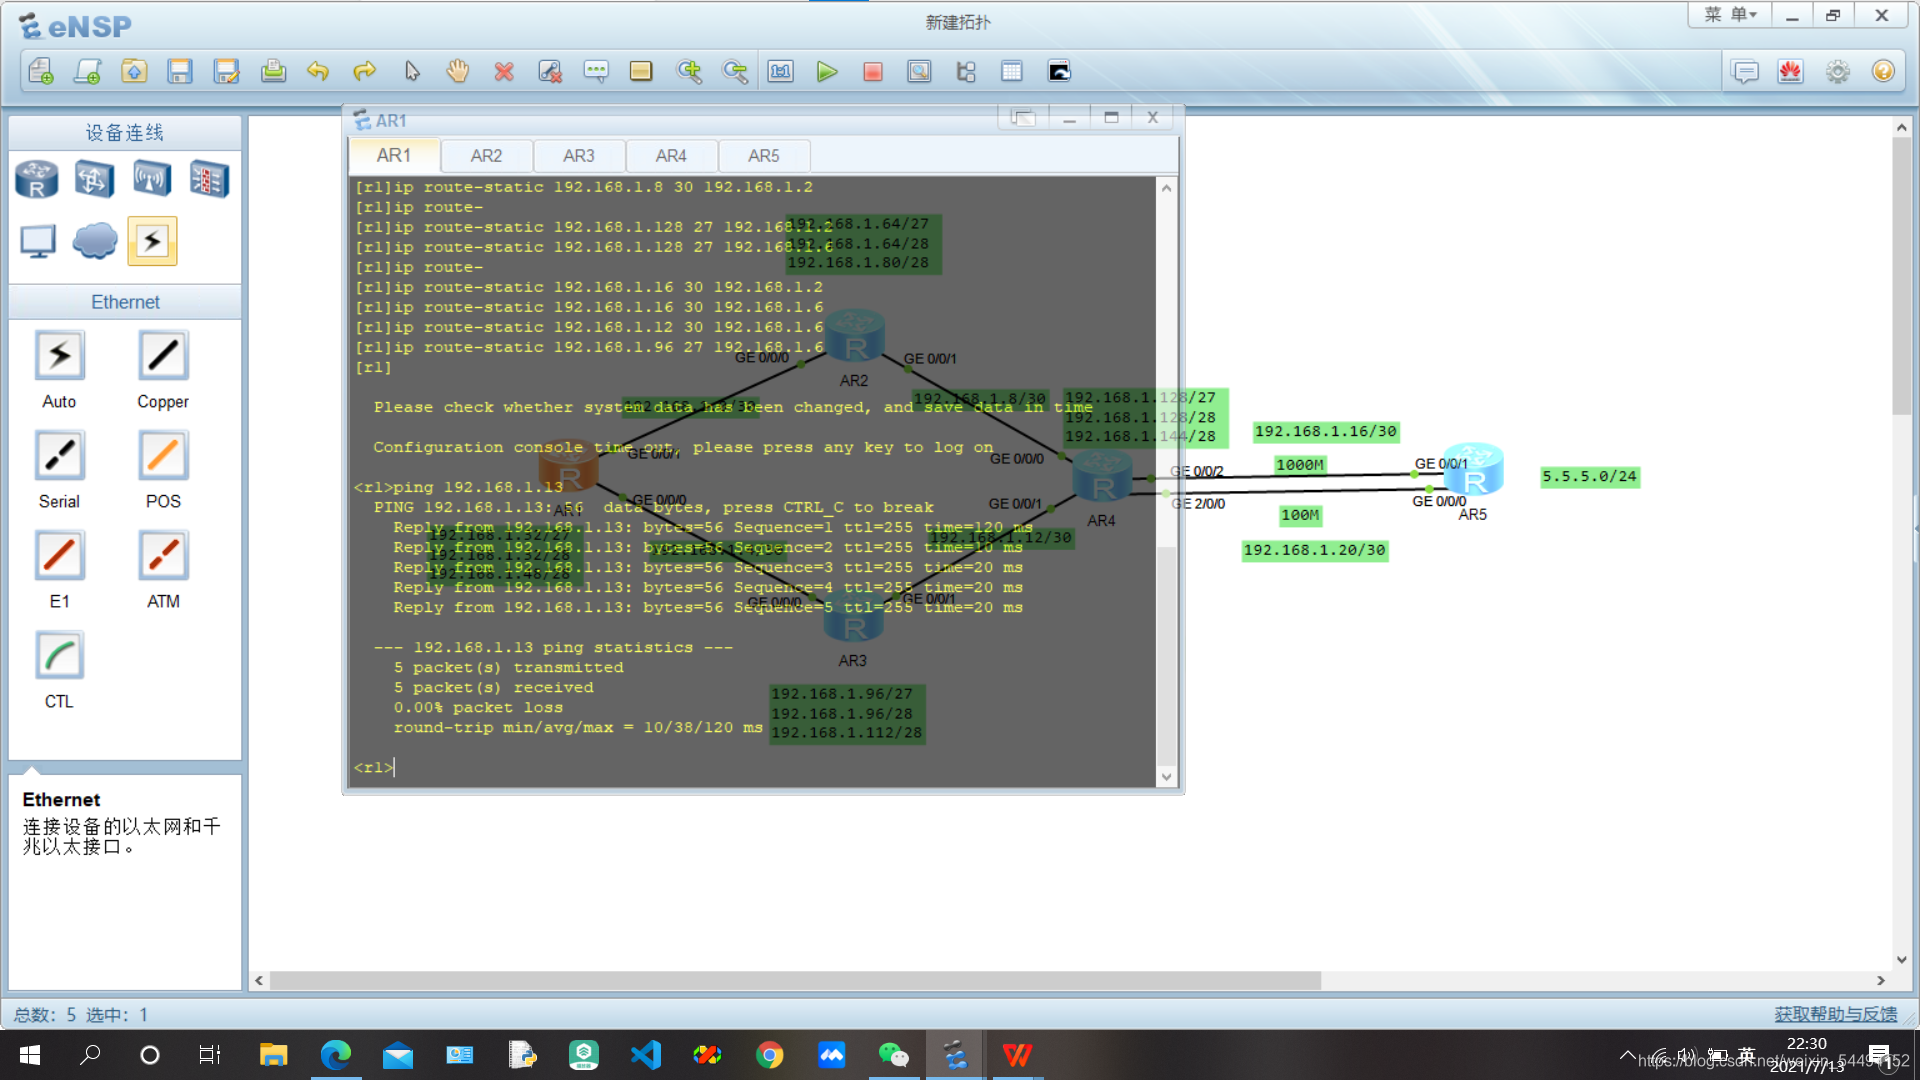Open the Huawei website icon
Screen dimensions: 1920x1080
pos(1791,71)
